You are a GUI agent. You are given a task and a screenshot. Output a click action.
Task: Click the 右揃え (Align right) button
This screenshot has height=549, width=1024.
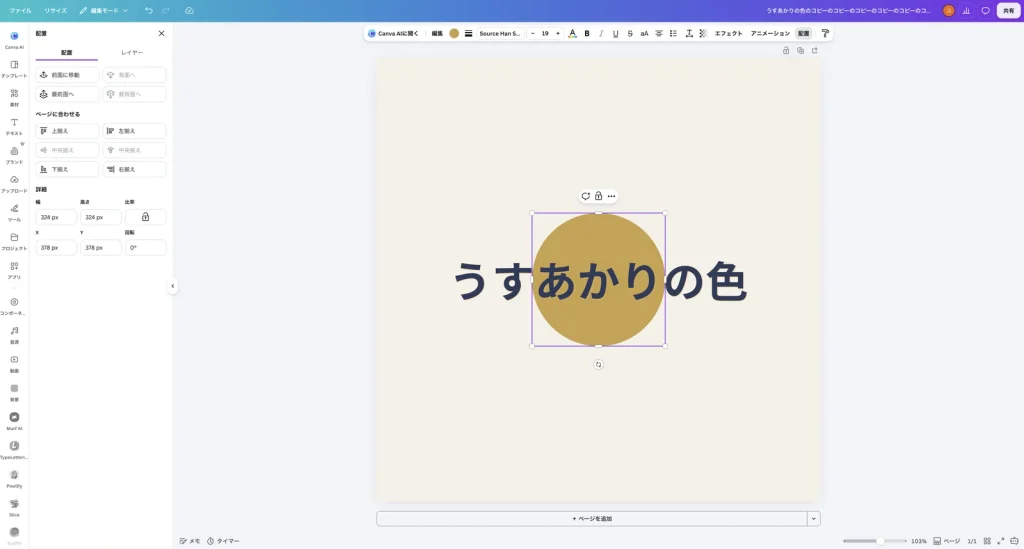[x=135, y=169]
